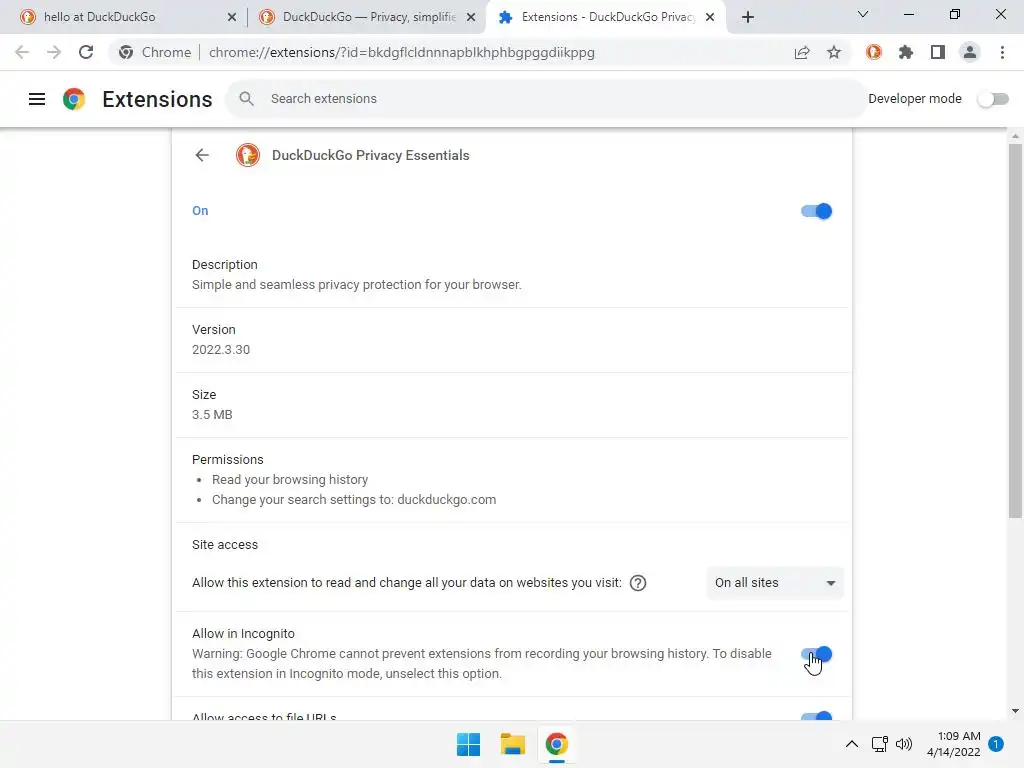Click the Chrome site info chip
This screenshot has height=768, width=1024.
tap(155, 52)
